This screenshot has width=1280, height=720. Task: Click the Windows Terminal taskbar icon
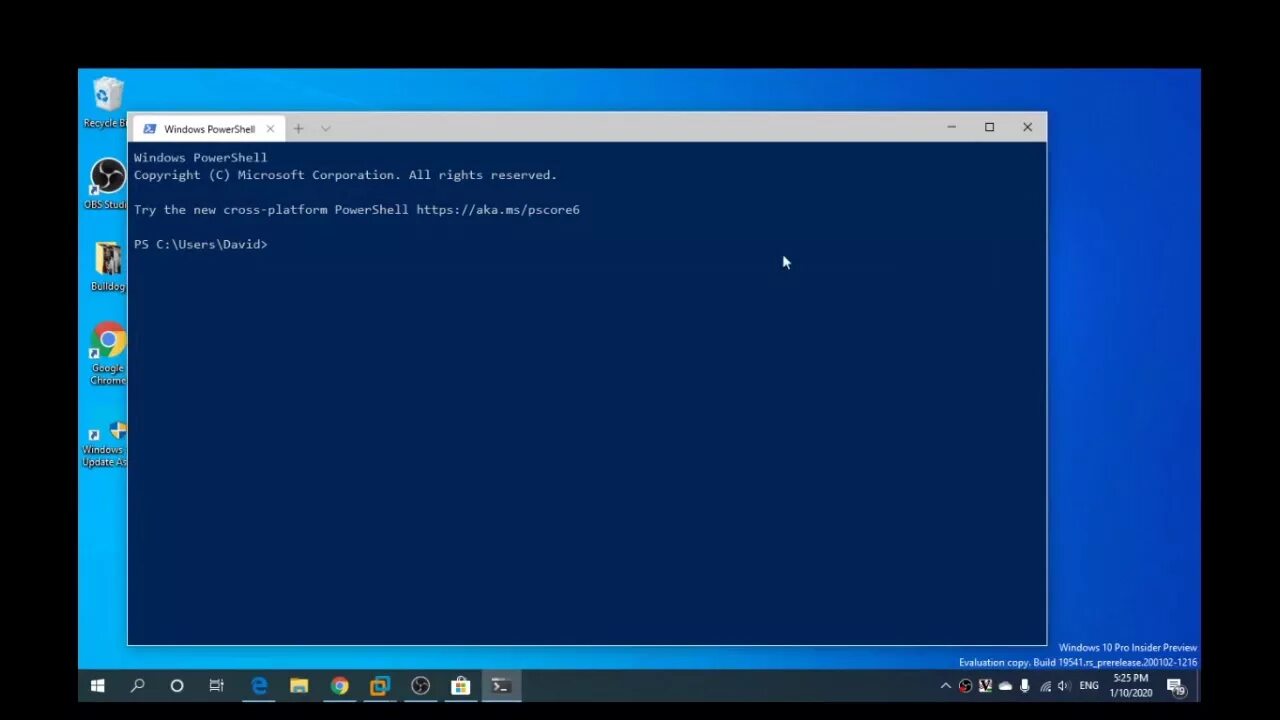501,686
